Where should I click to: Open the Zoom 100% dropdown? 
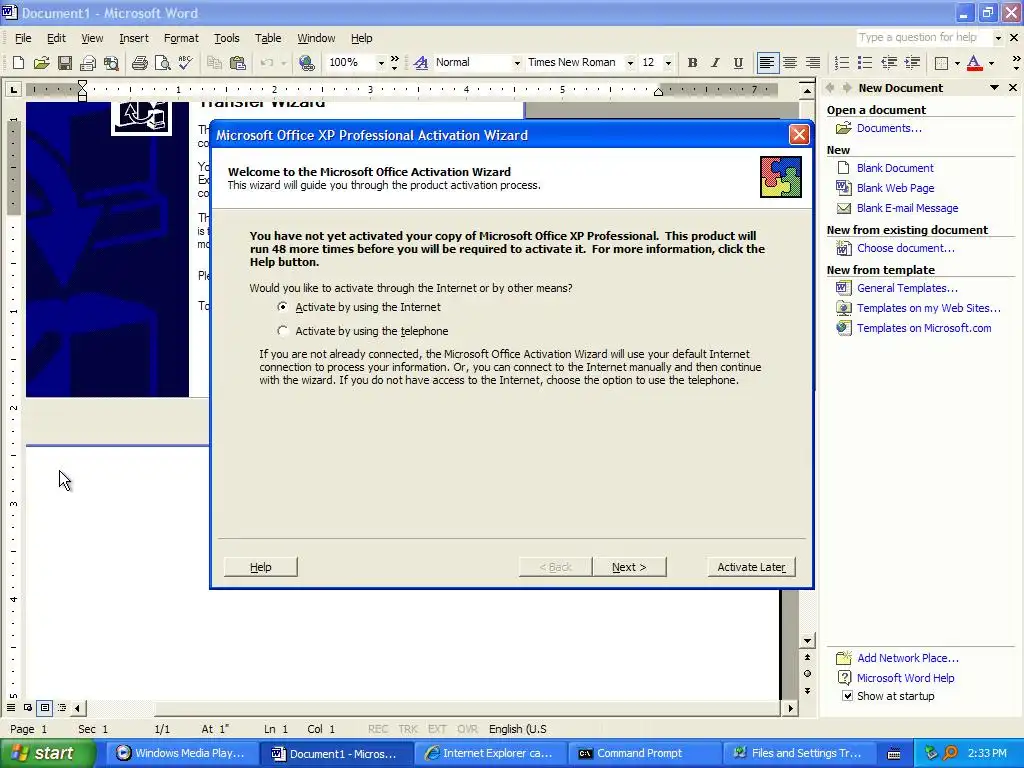[381, 63]
